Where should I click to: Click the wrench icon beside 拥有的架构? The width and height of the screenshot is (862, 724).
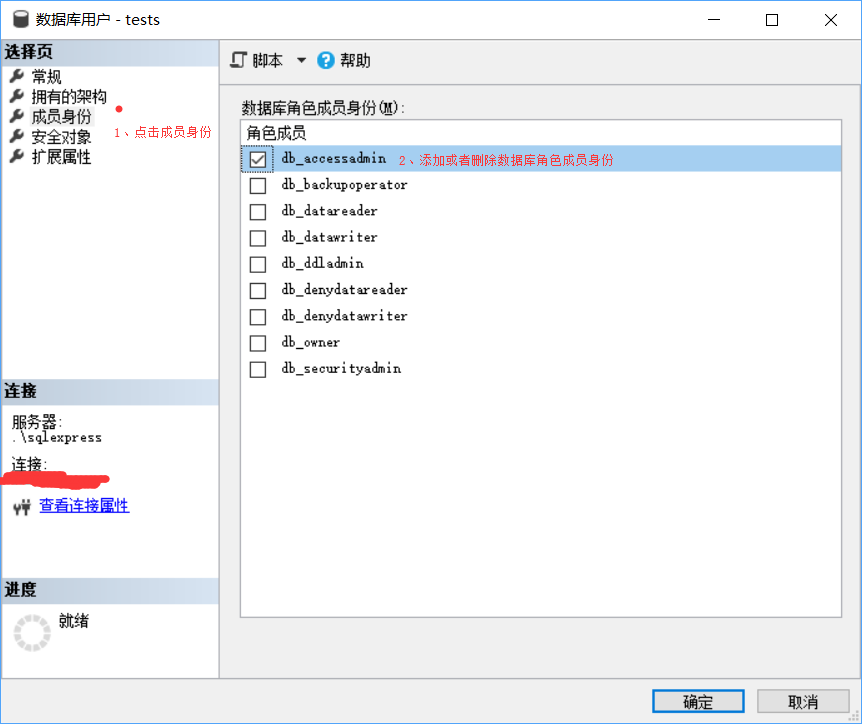tap(17, 96)
